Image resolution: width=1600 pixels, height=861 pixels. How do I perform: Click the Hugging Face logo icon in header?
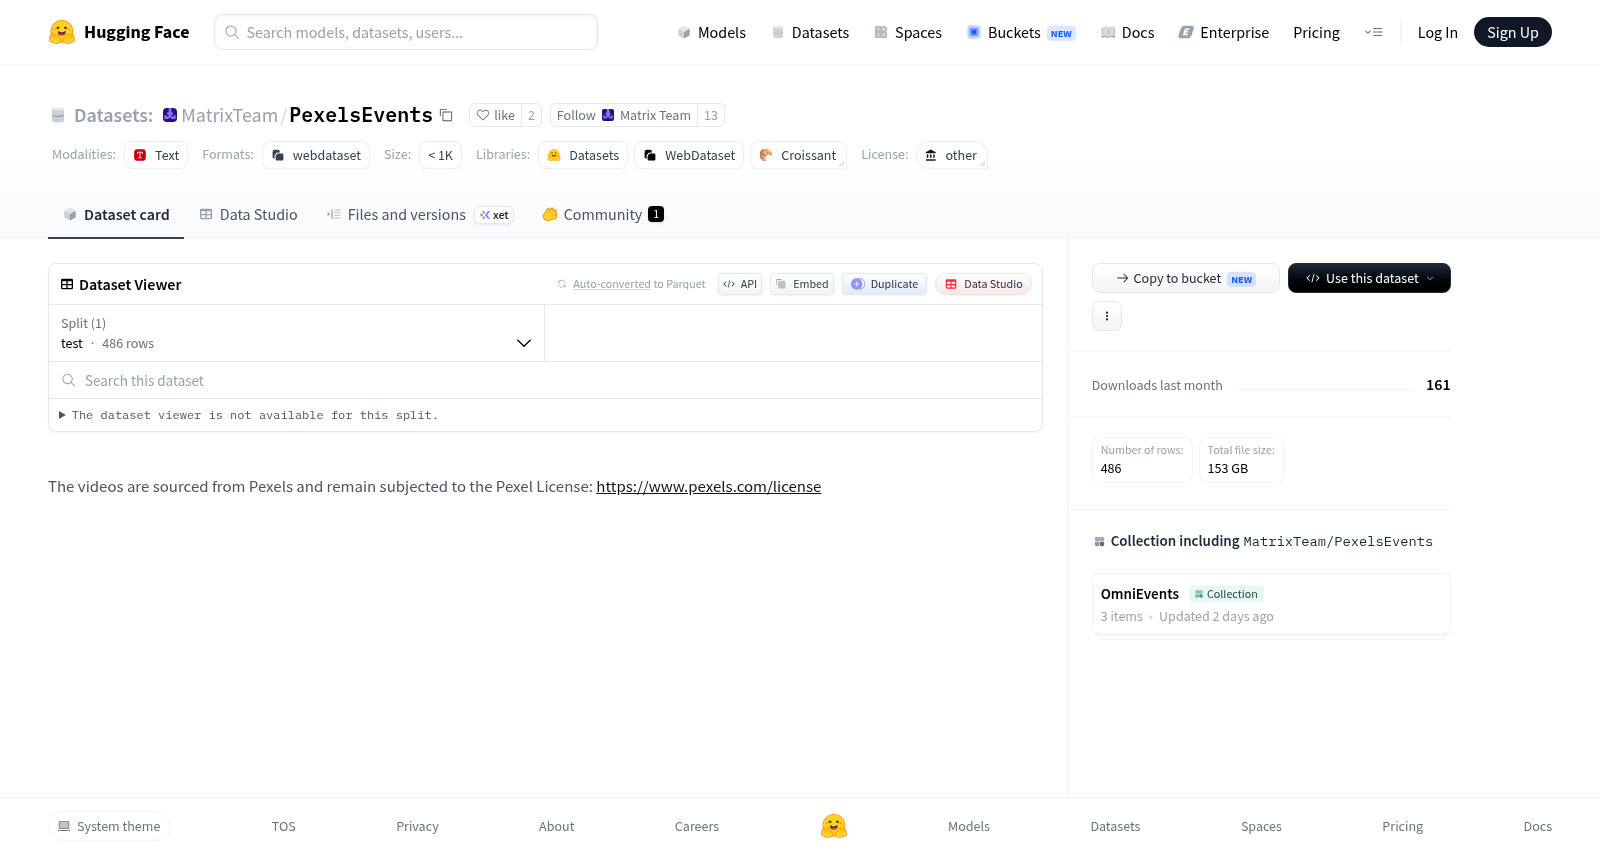(62, 32)
